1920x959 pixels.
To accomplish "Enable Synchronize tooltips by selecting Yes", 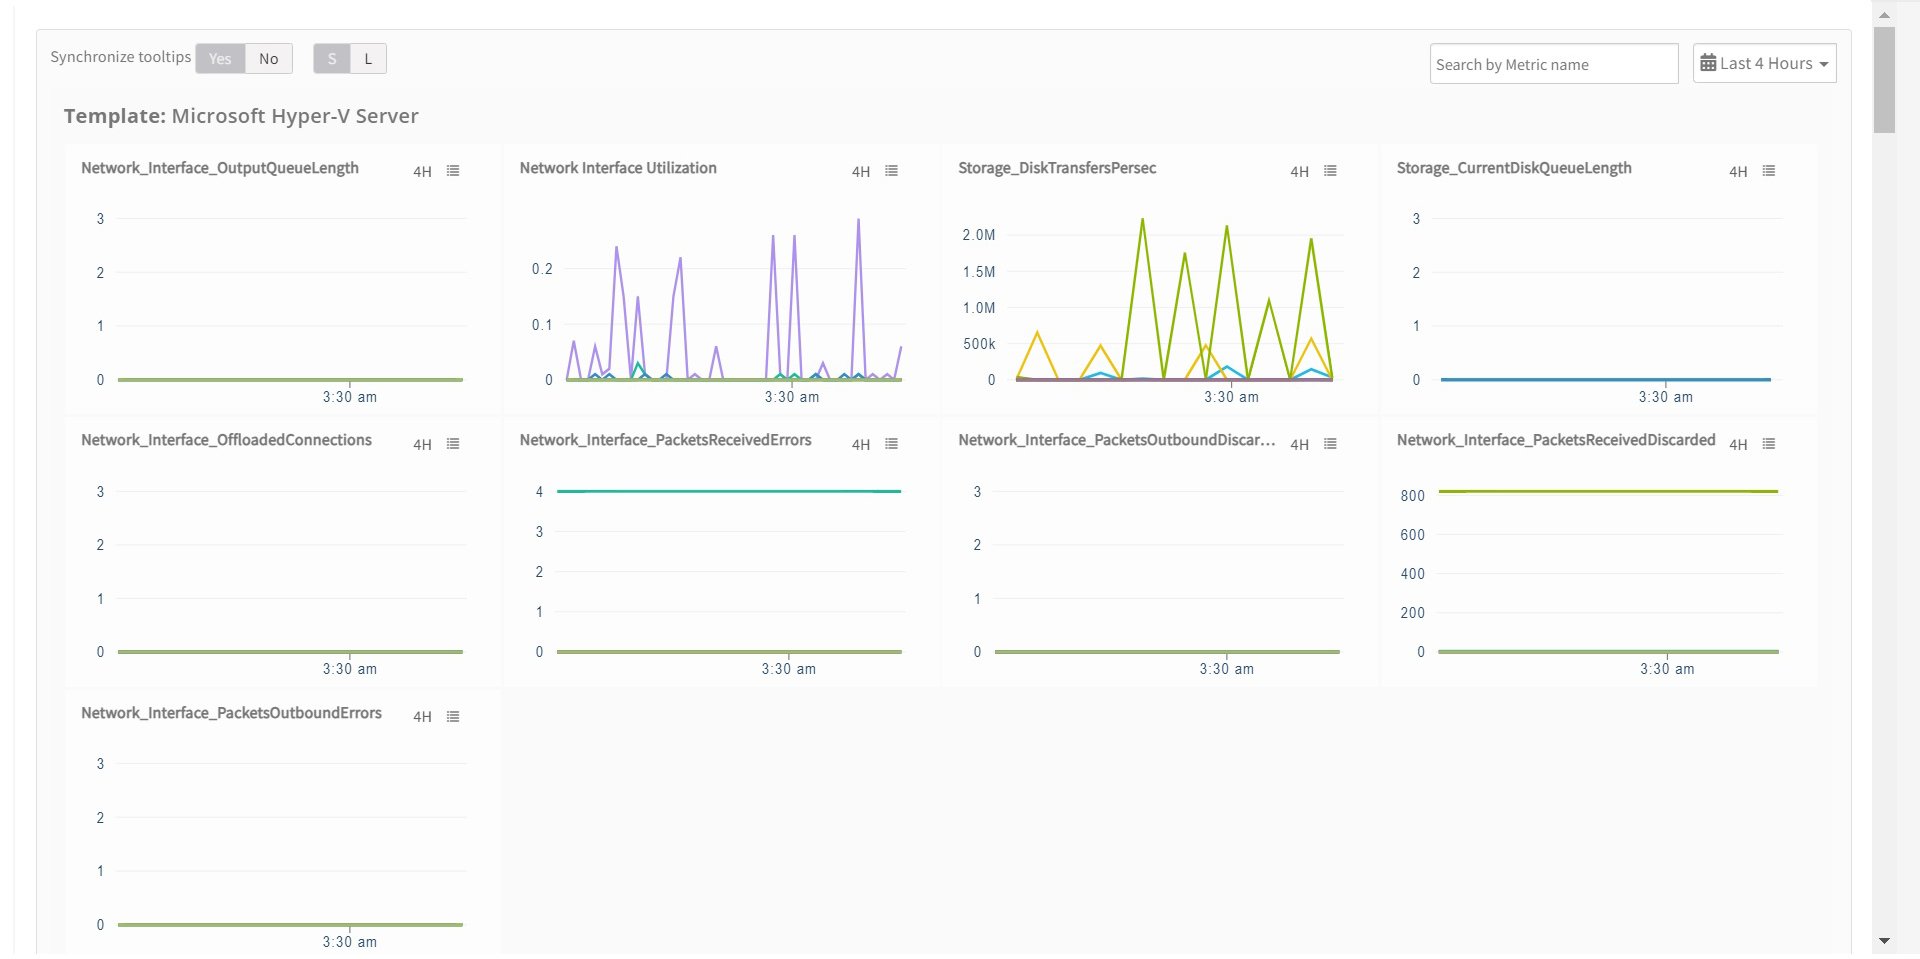I will click(x=220, y=58).
